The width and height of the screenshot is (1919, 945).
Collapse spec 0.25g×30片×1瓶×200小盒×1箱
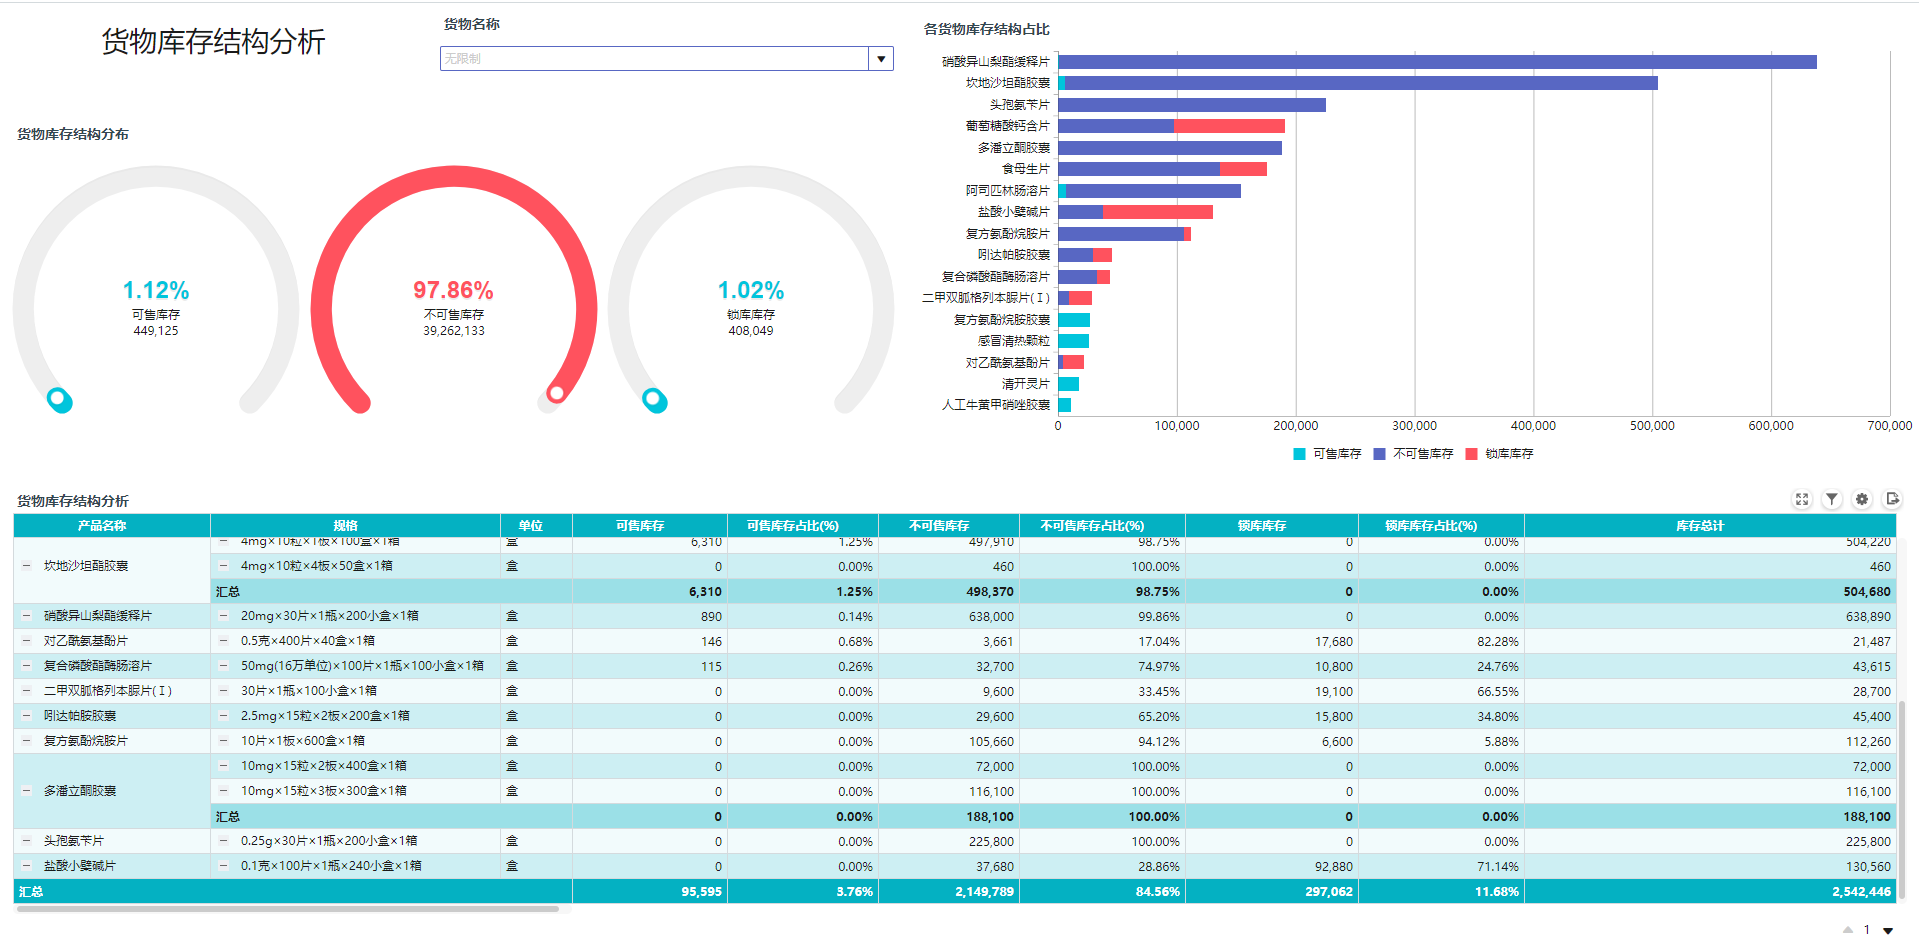224,841
